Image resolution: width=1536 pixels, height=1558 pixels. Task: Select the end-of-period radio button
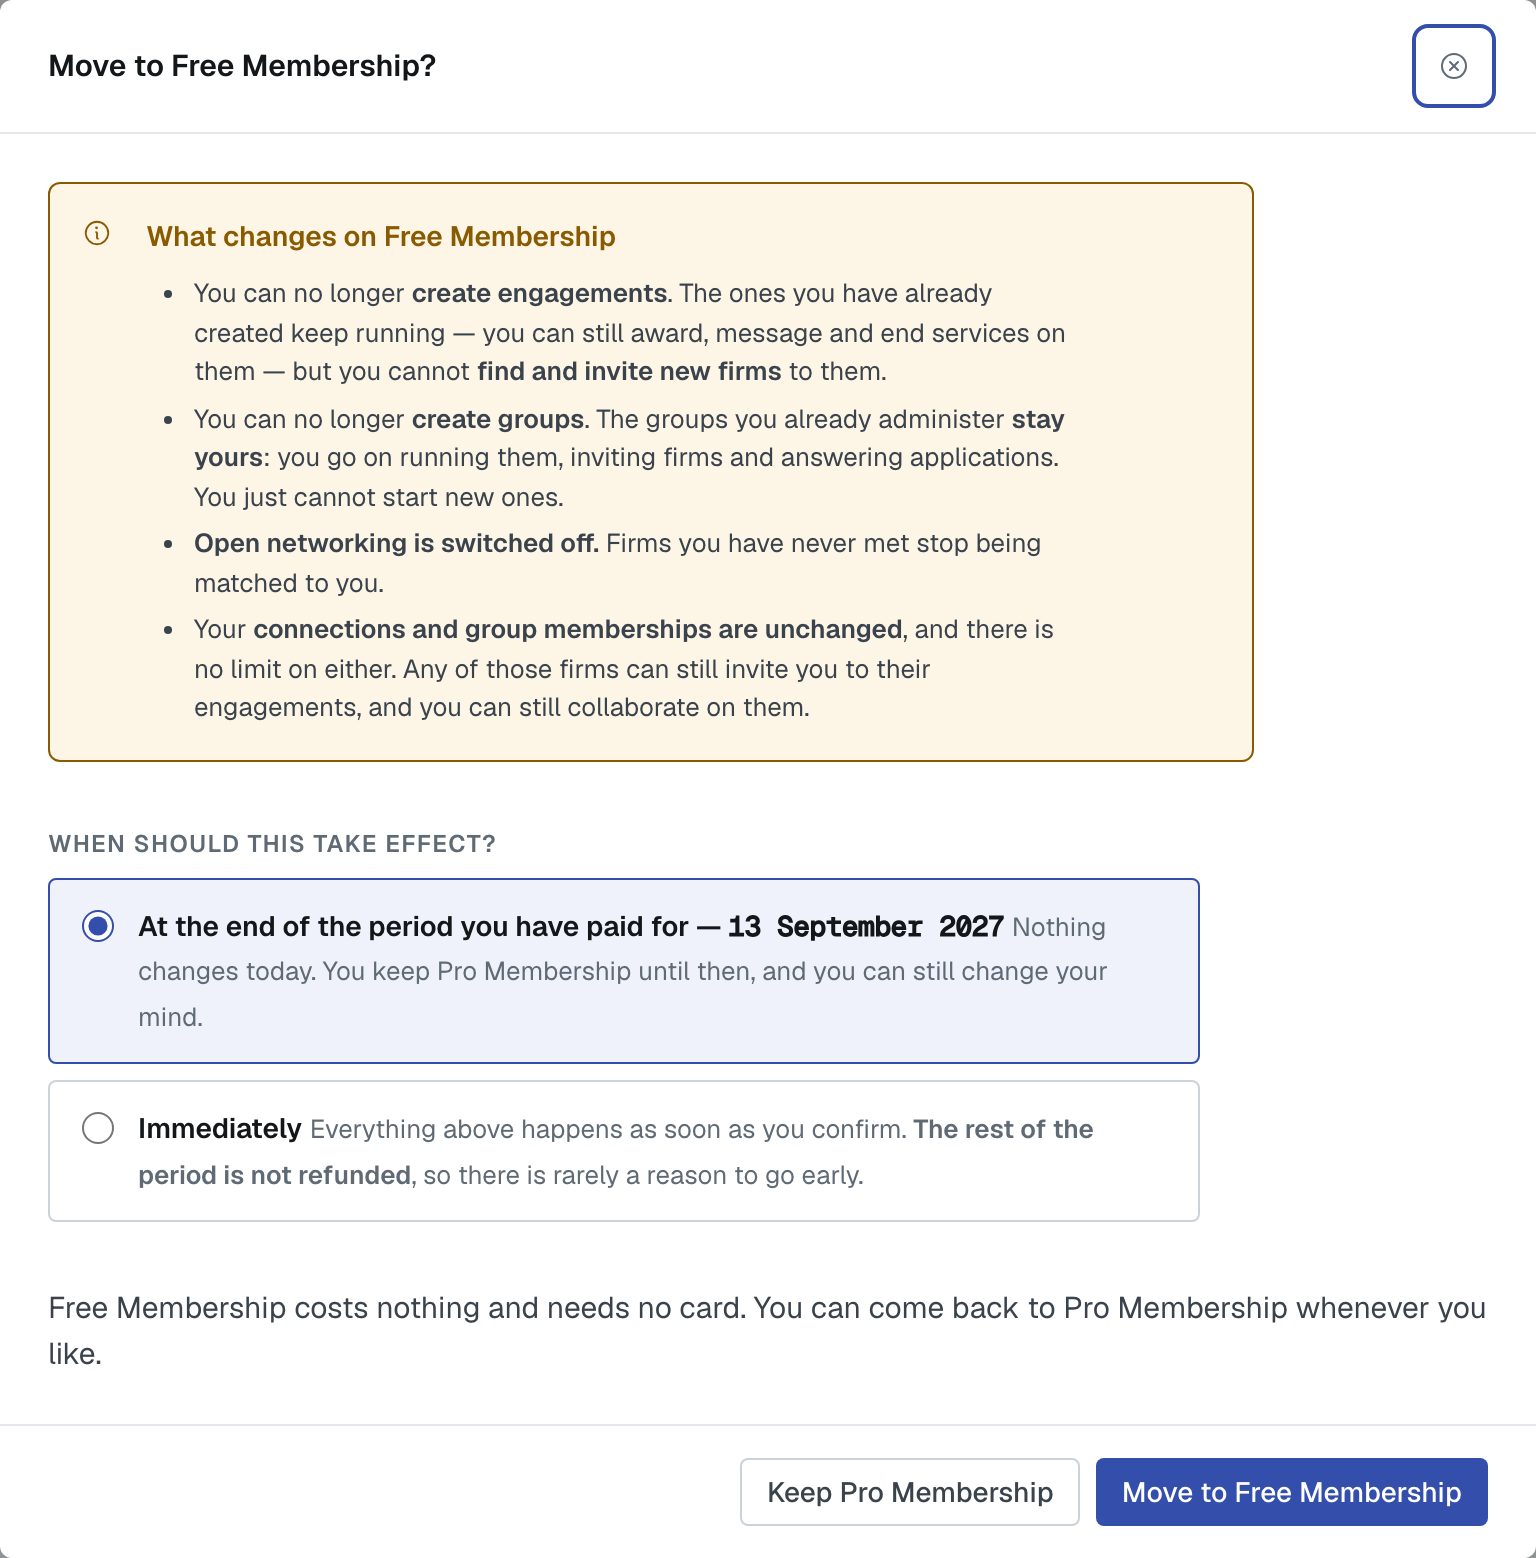(98, 926)
